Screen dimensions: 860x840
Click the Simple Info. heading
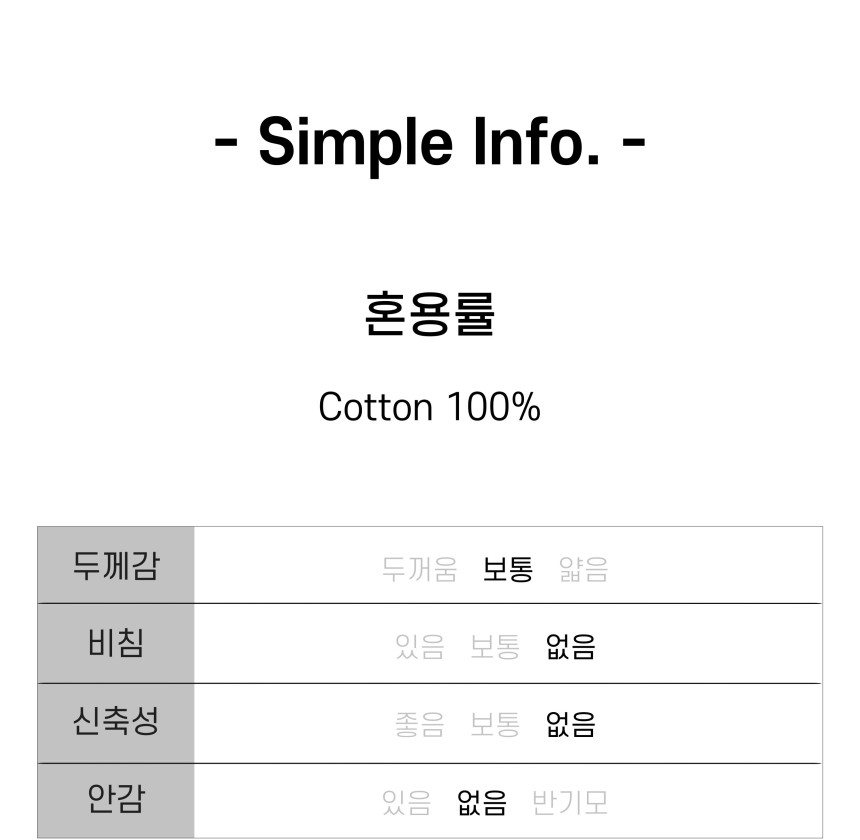coord(429,141)
